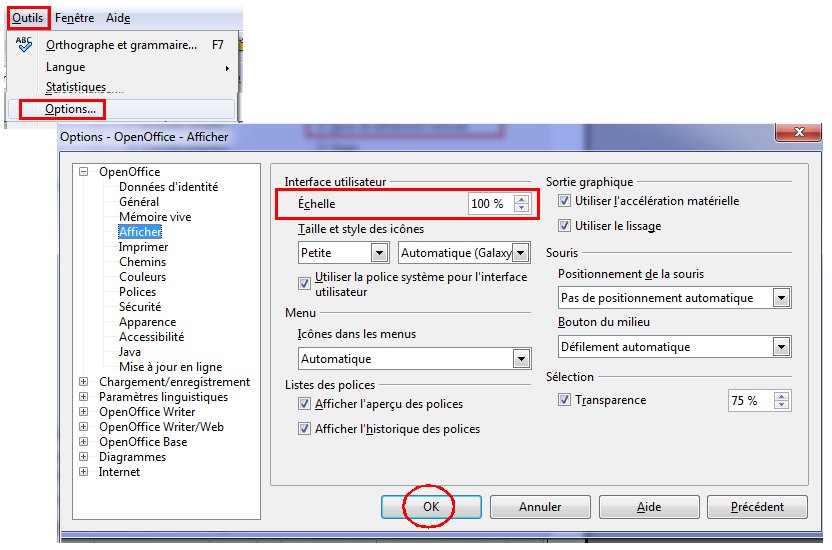Toggle 'Utiliser l'accélération matérielle' checkbox

tap(565, 201)
